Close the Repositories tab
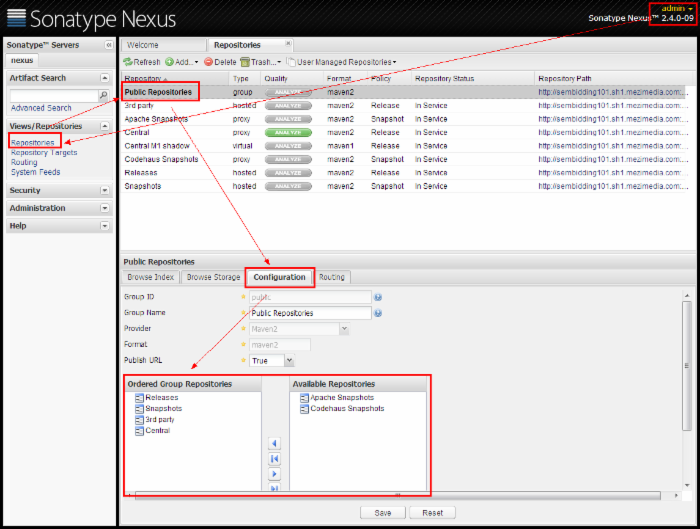 288,43
